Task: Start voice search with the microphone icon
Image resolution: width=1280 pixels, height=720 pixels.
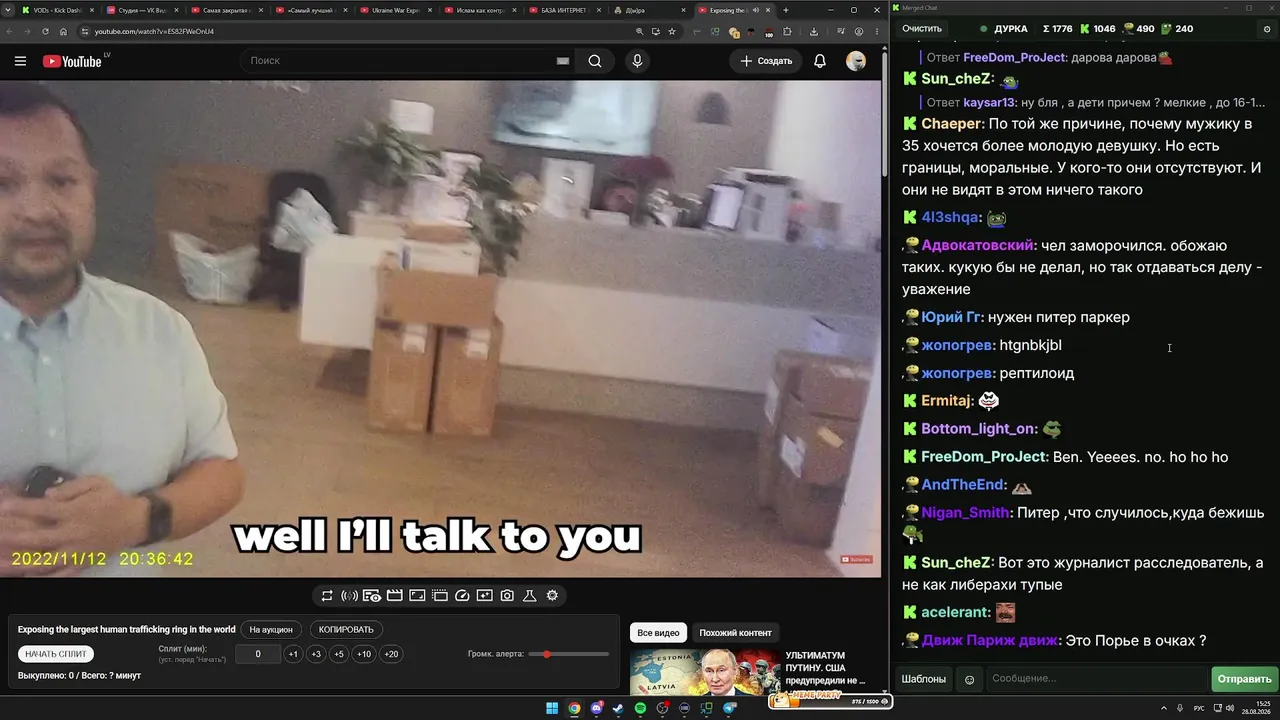Action: click(637, 61)
